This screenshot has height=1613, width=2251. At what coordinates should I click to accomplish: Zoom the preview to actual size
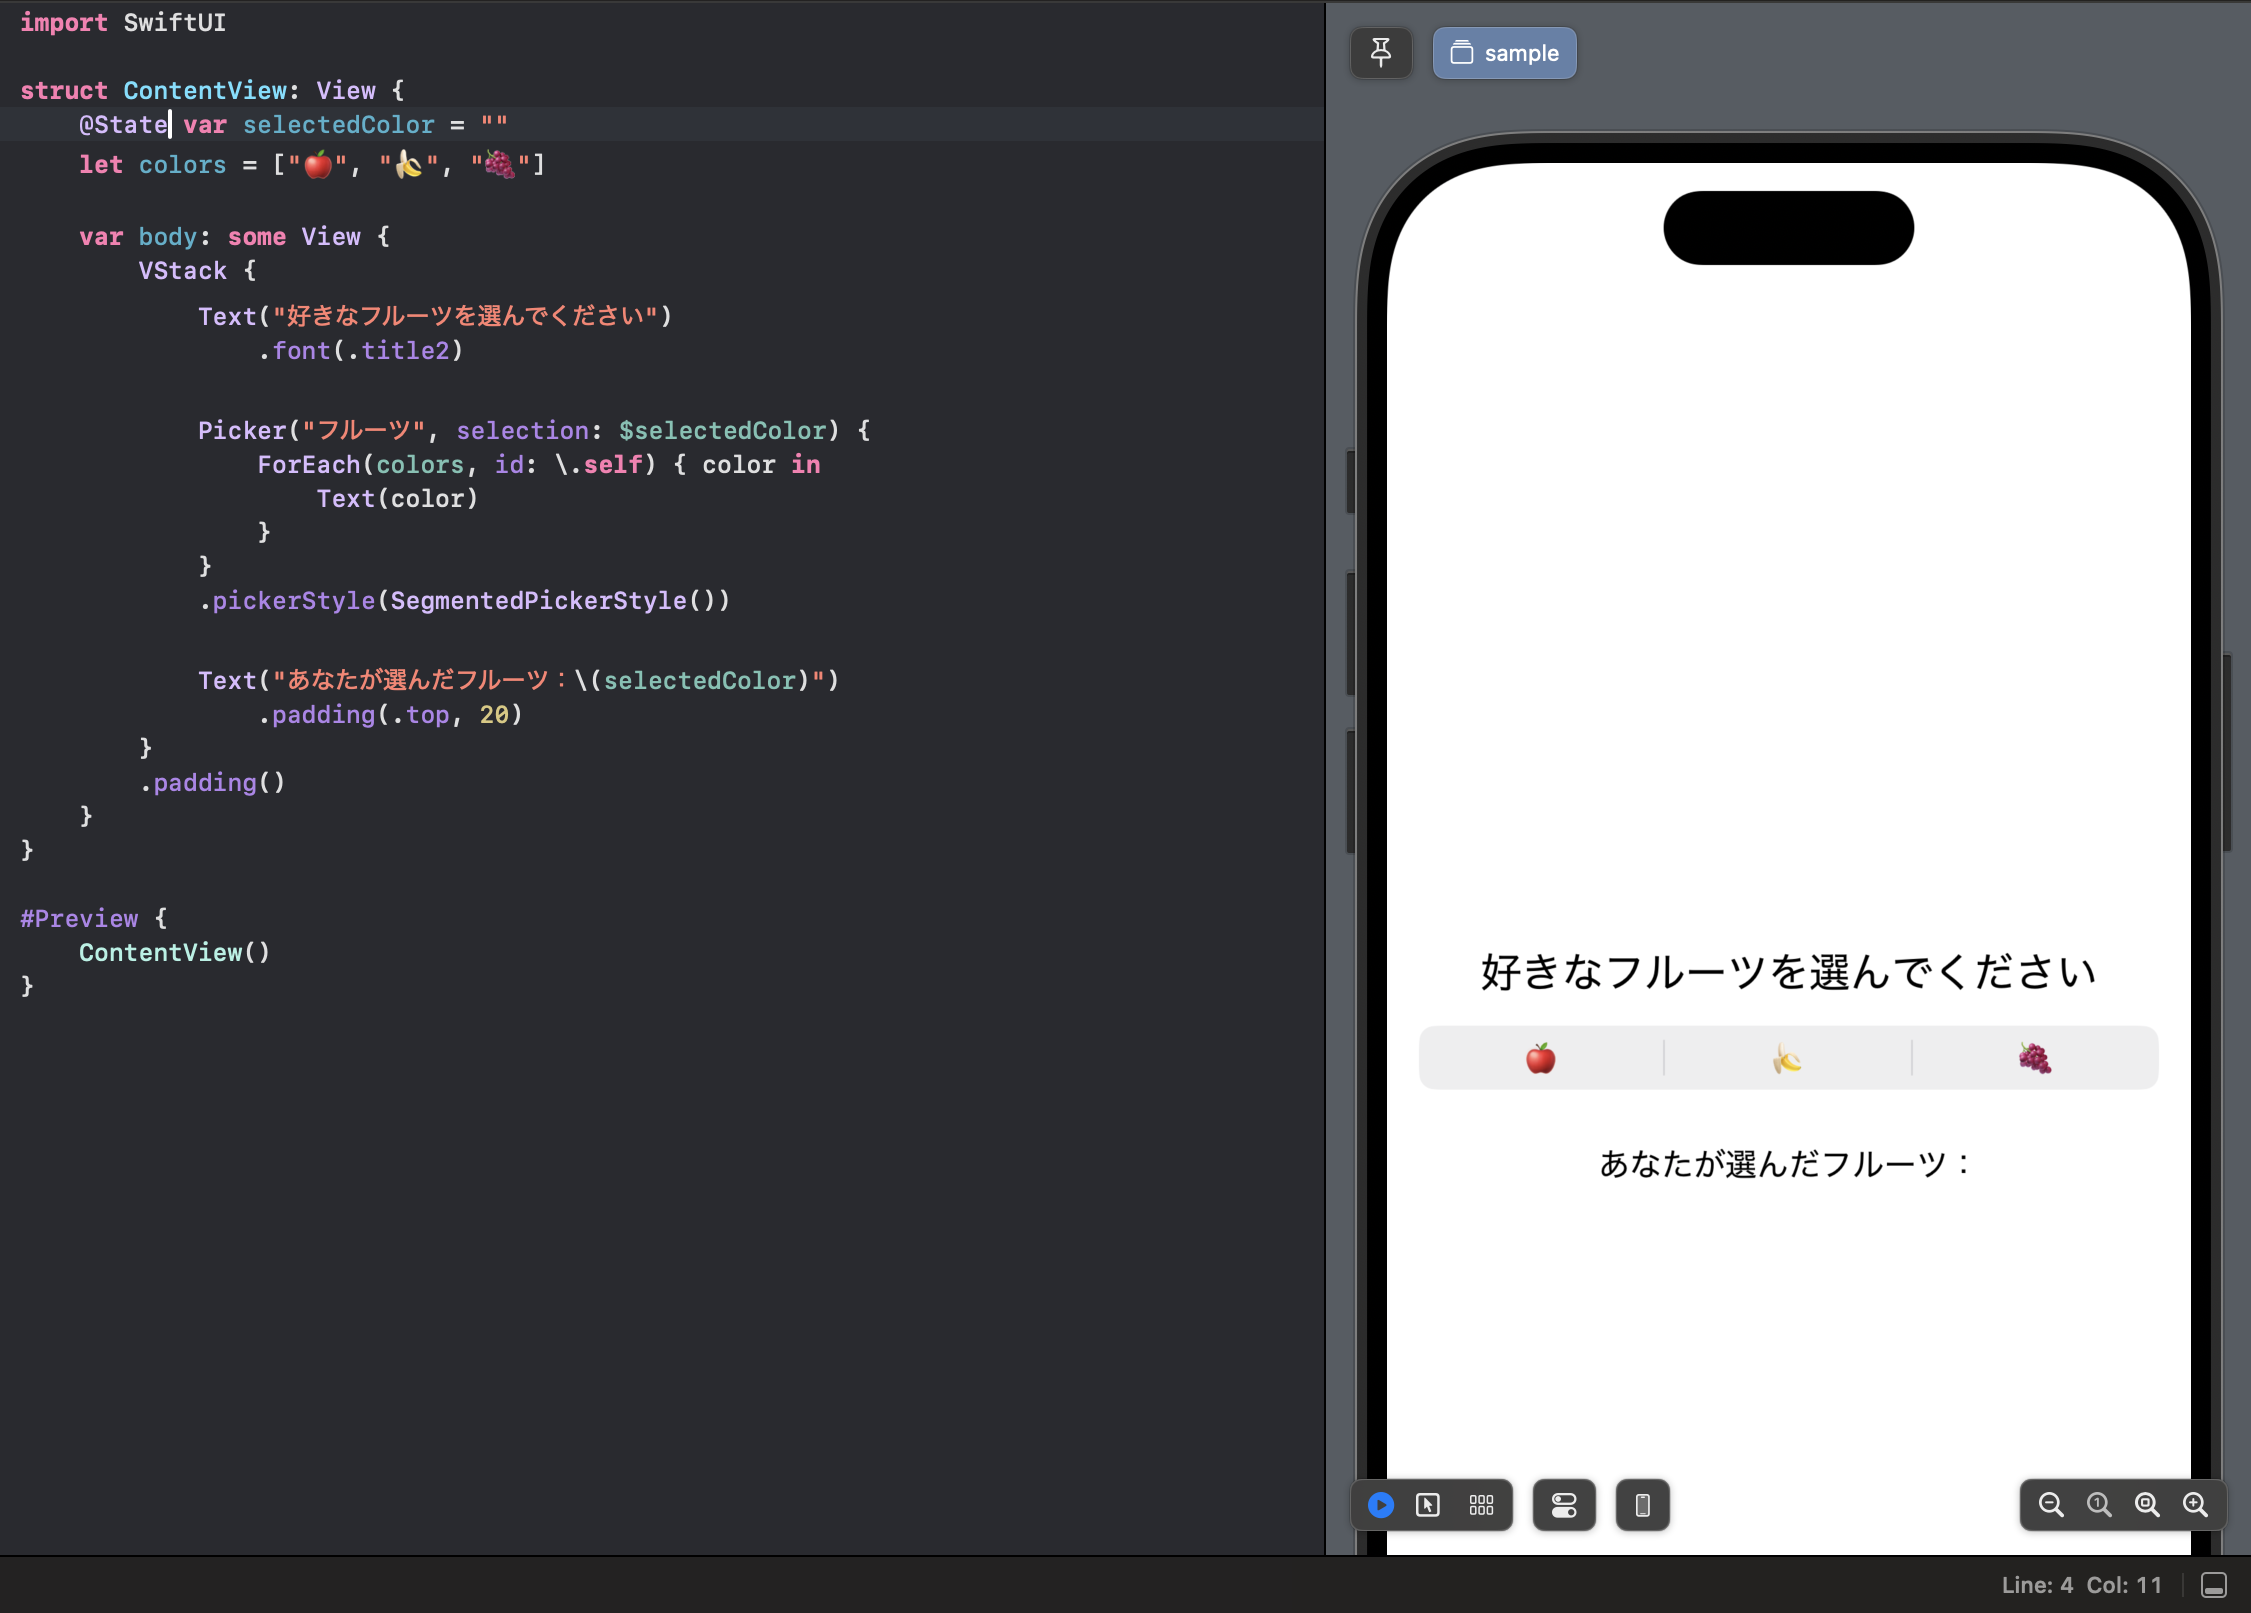click(x=2099, y=1505)
